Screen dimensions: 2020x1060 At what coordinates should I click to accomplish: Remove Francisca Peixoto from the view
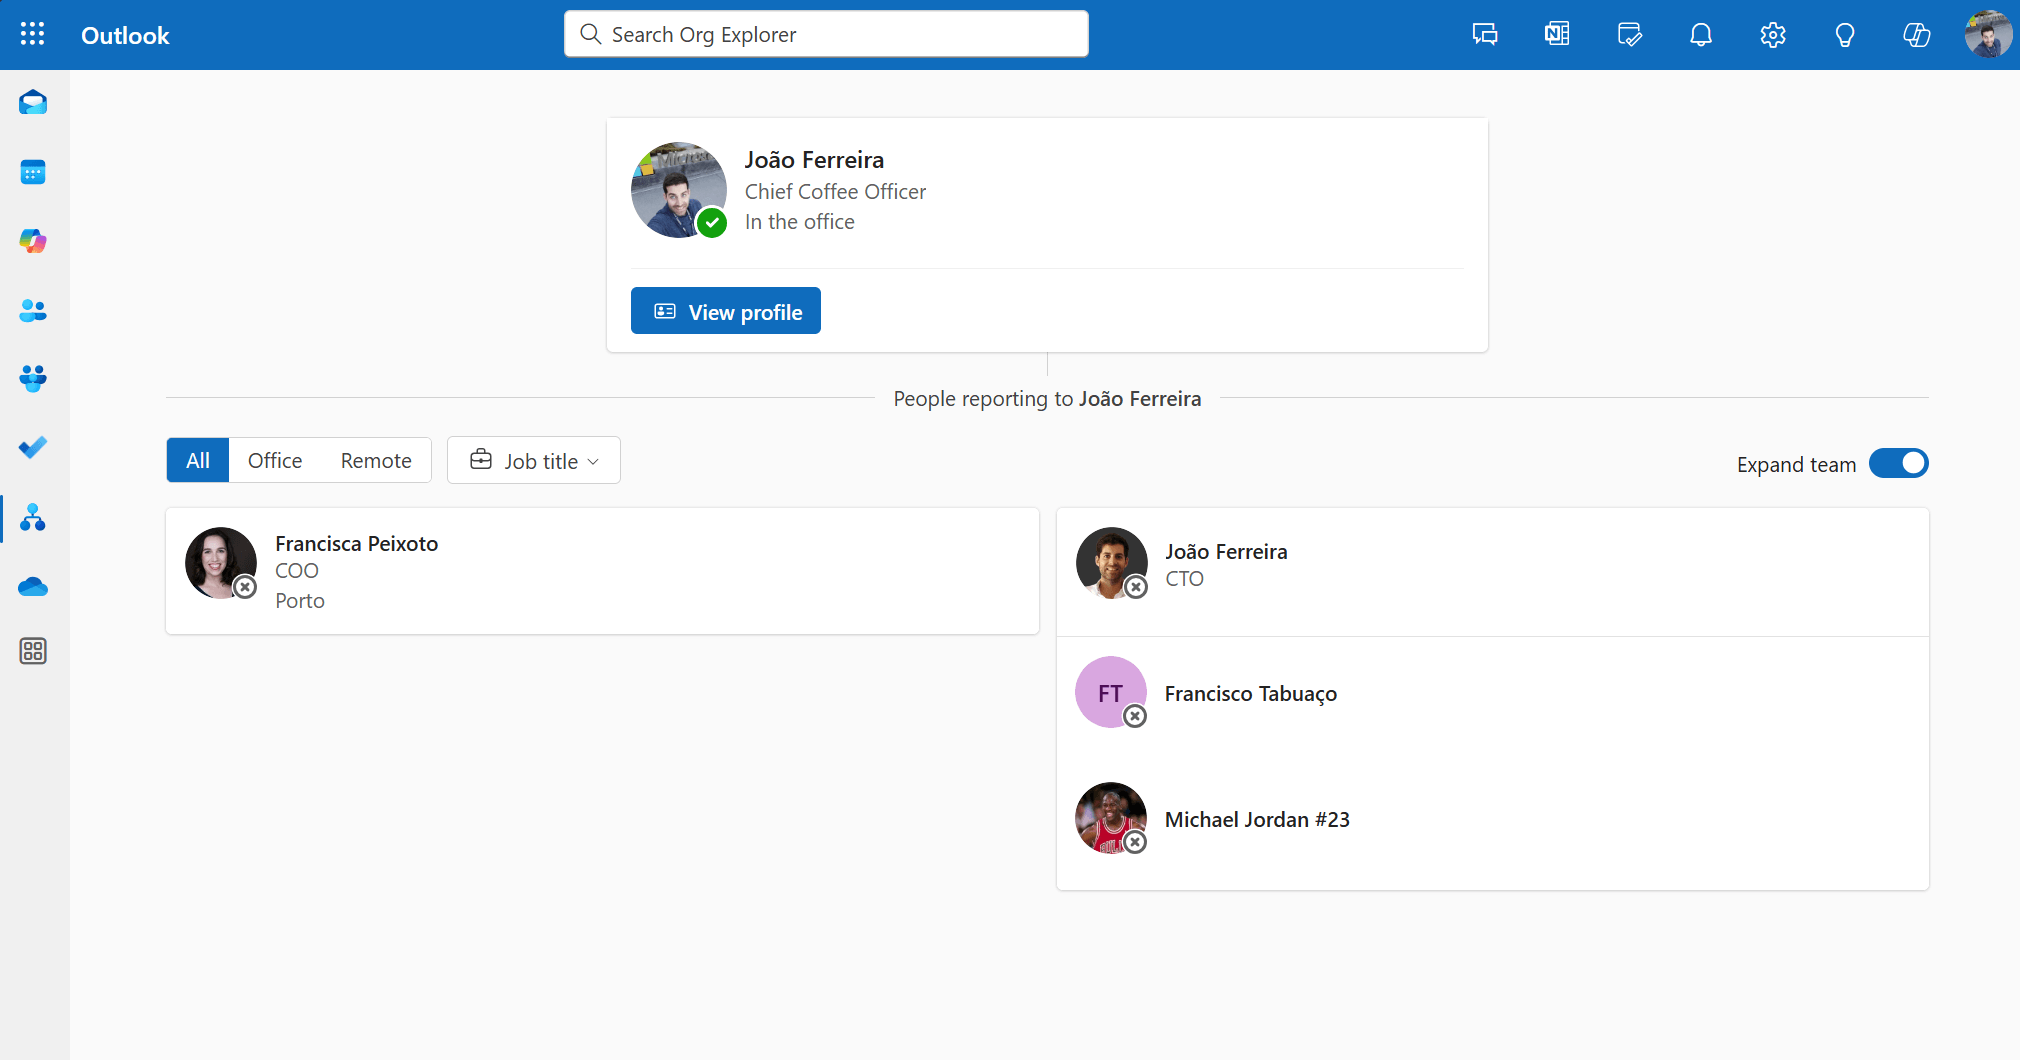pos(246,588)
